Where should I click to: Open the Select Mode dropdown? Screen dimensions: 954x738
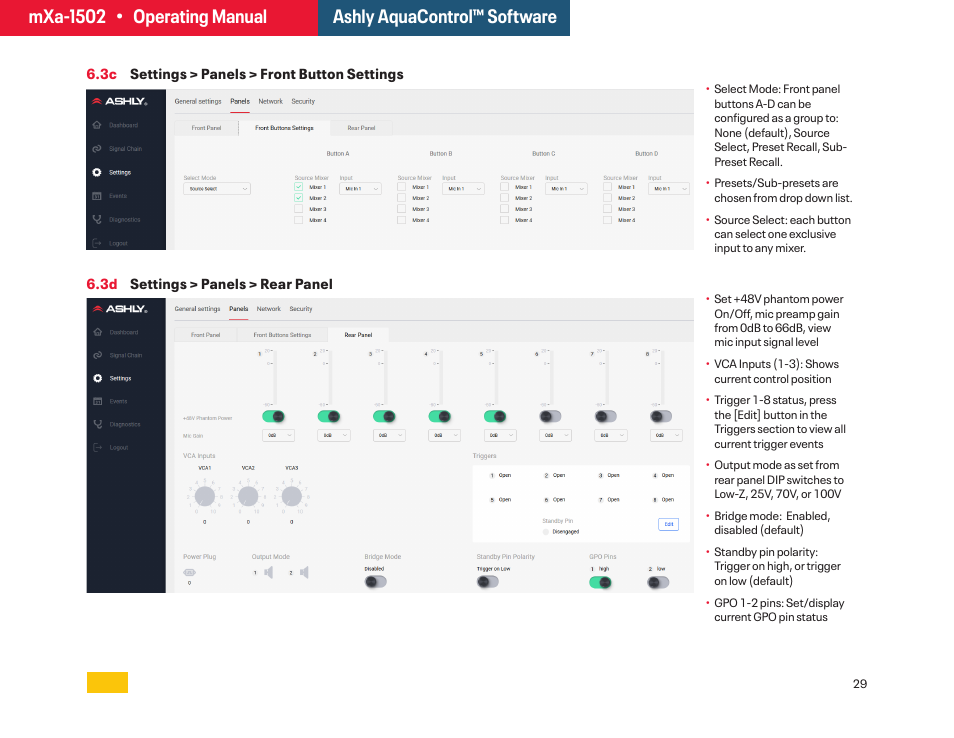217,189
